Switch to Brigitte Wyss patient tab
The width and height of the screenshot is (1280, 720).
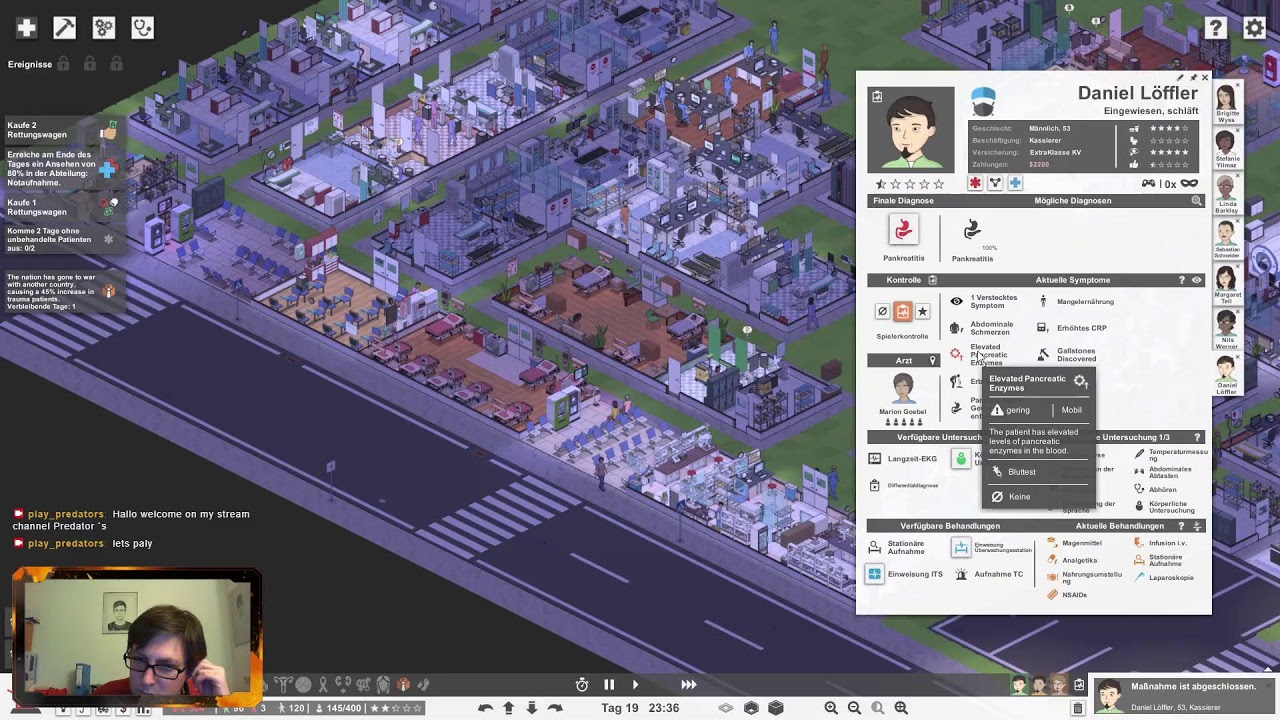[x=1227, y=102]
